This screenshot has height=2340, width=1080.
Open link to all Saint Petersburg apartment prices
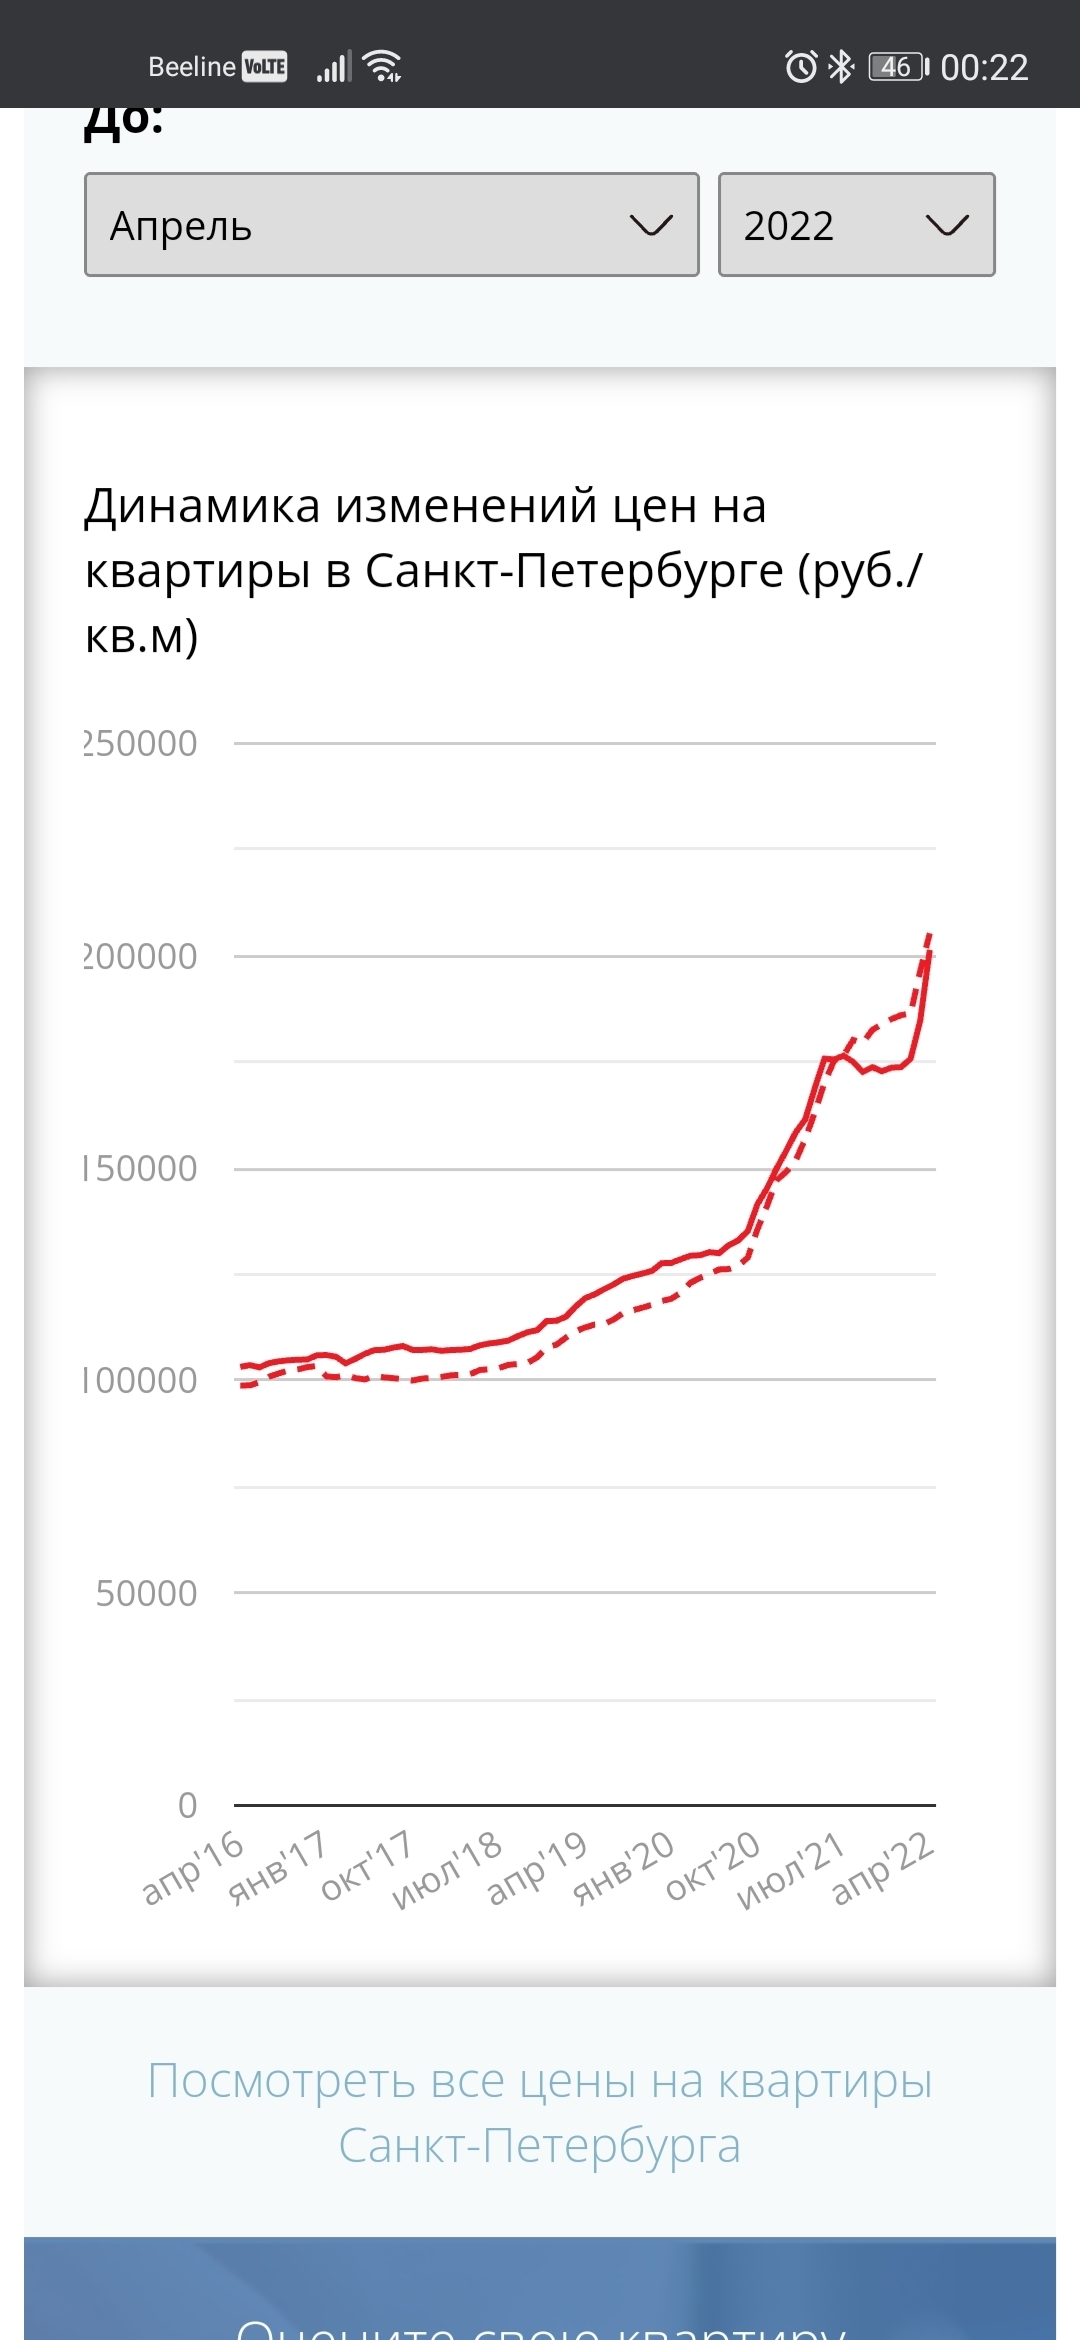(x=540, y=2112)
